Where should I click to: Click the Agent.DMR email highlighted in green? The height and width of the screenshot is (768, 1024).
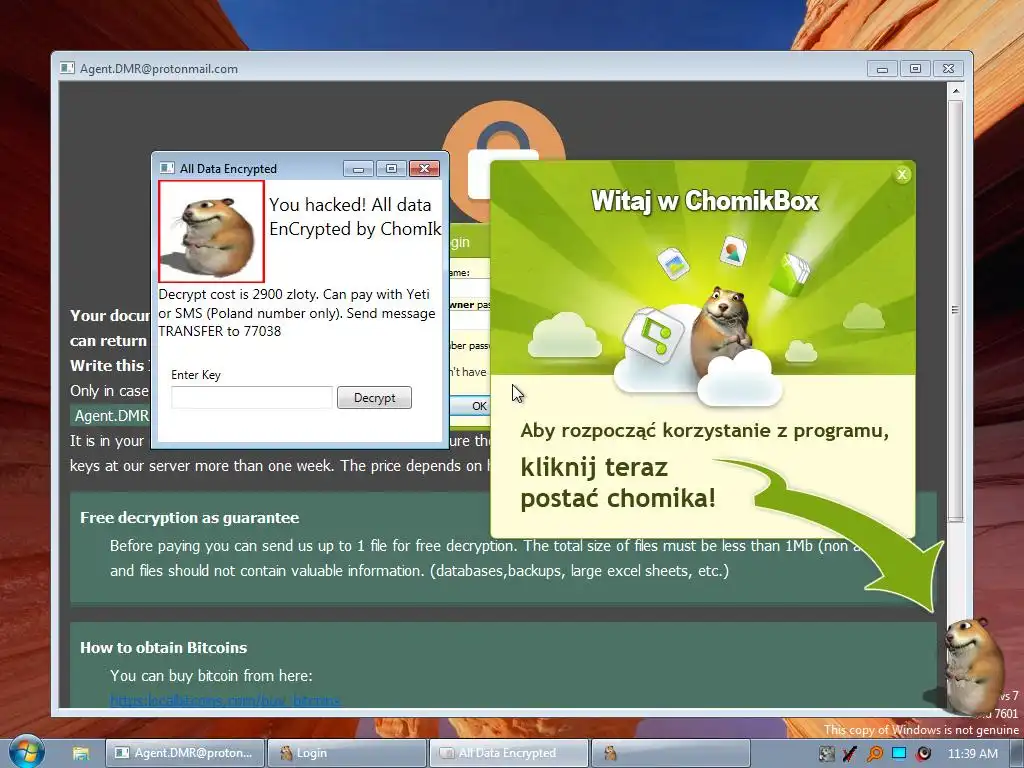[111, 415]
